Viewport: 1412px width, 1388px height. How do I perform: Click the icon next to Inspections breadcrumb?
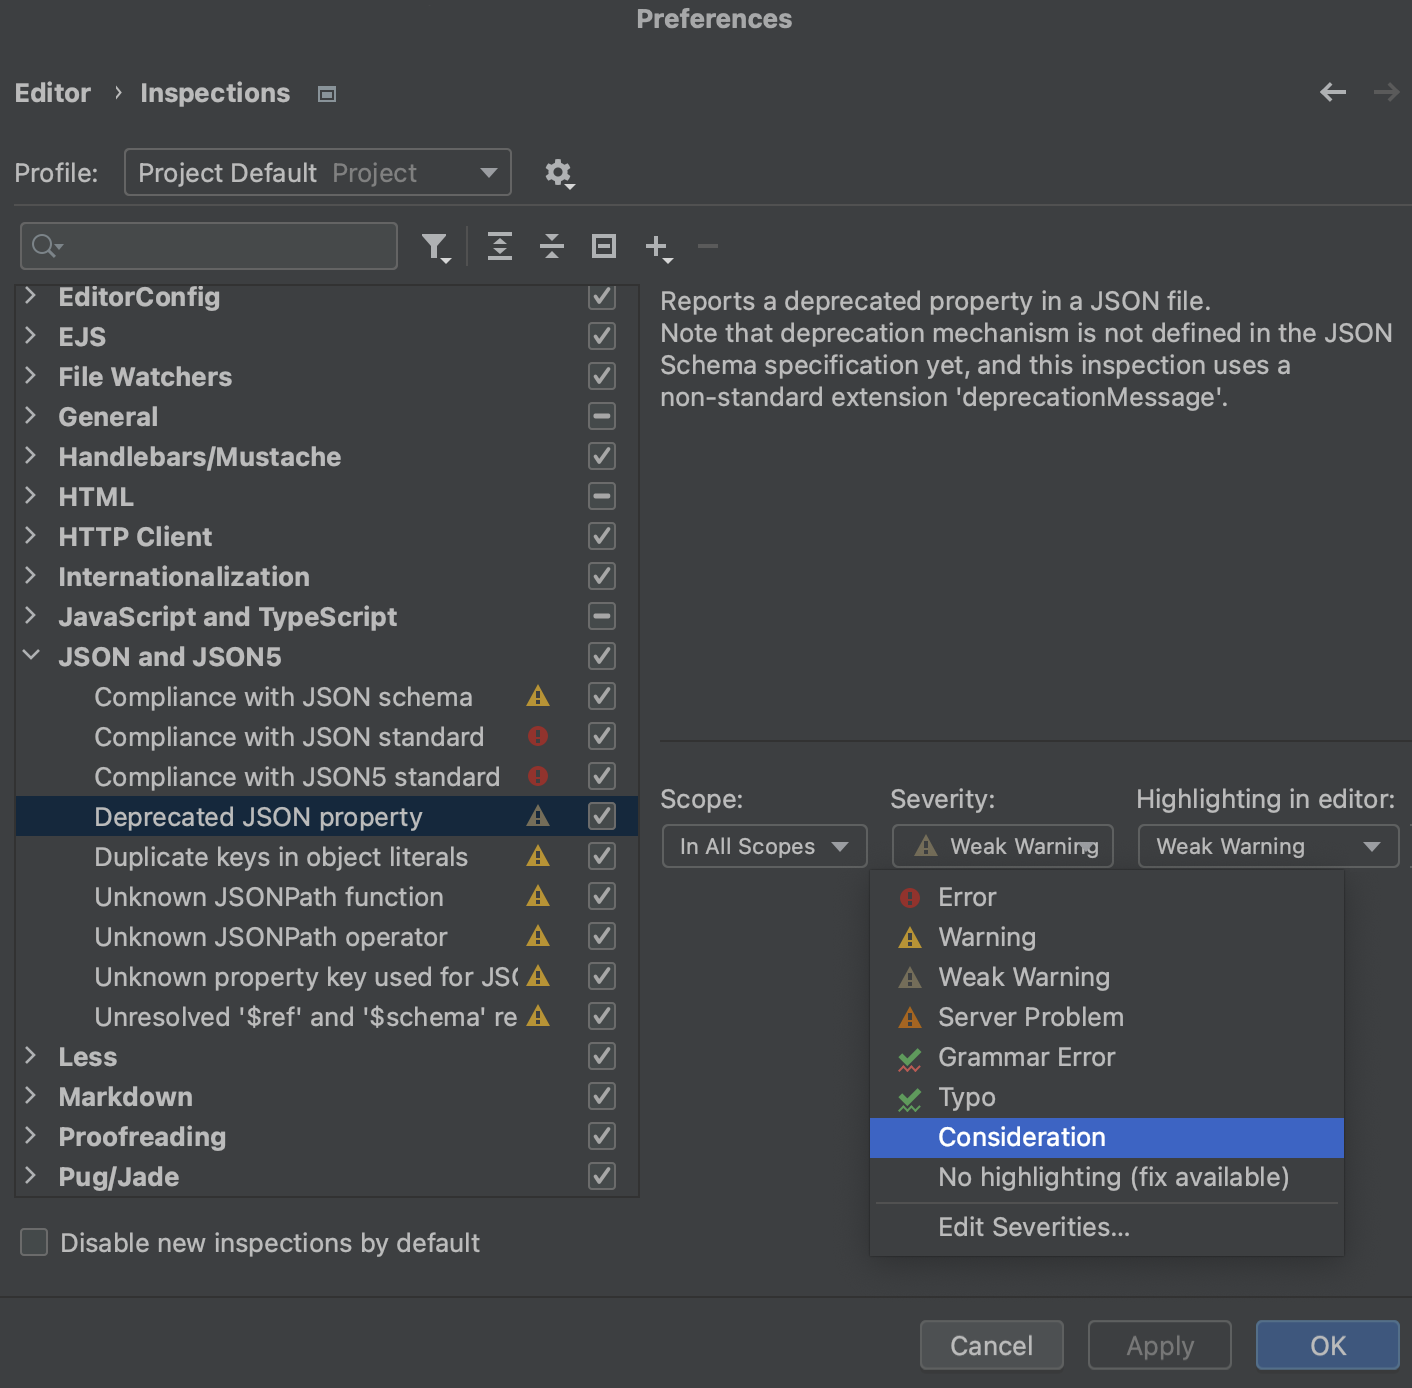tap(327, 94)
